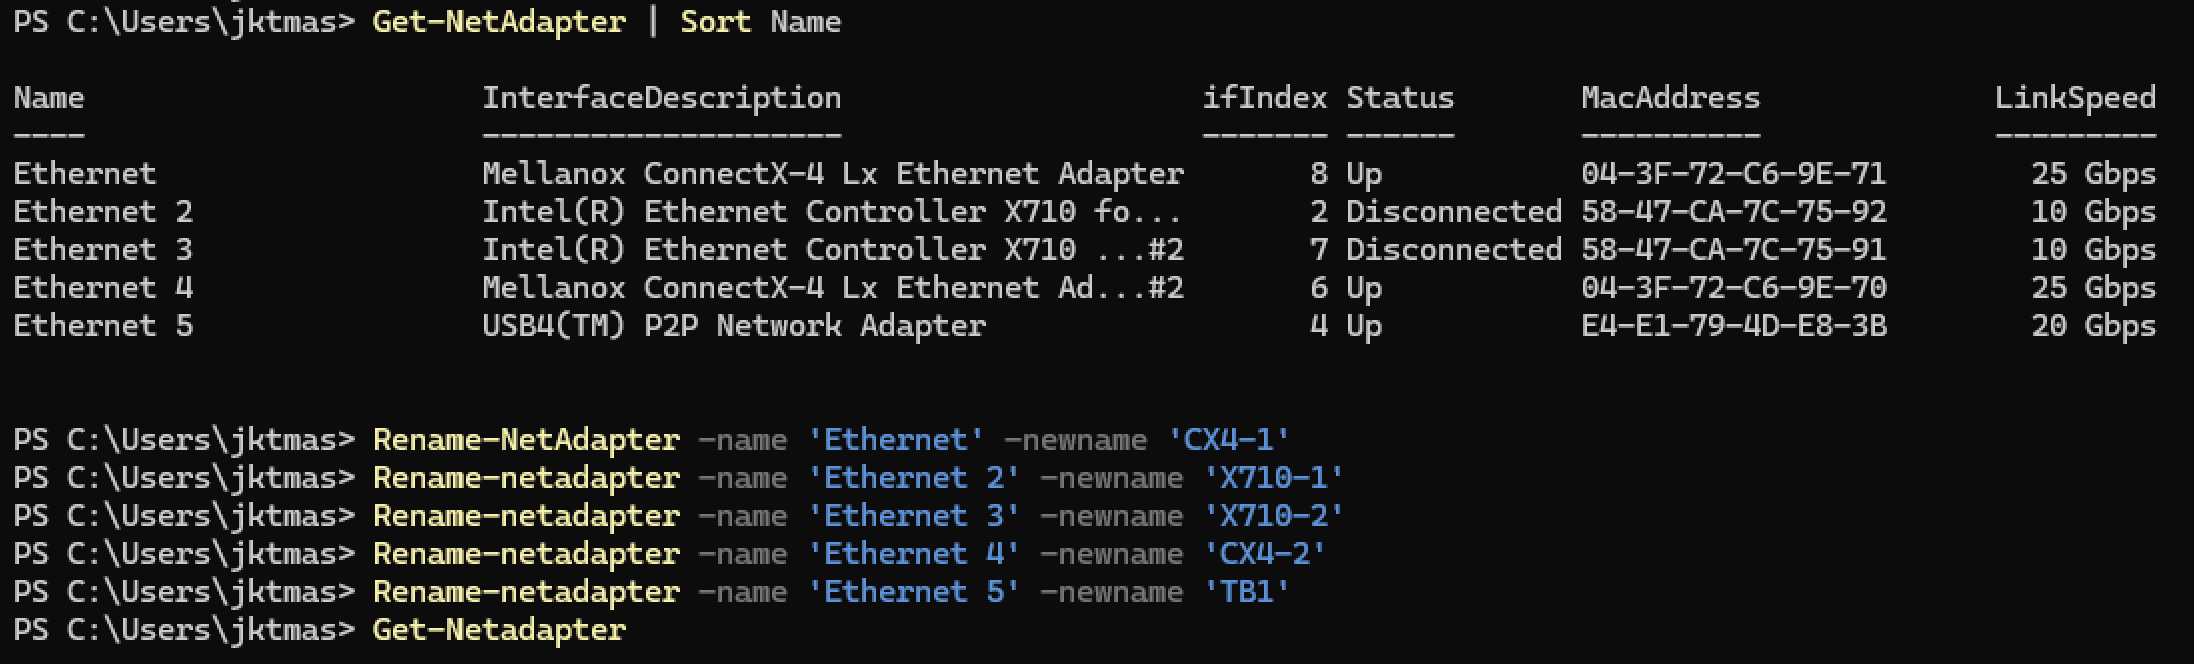
Task: Click the Get-NetAdapter command on the first line
Action: (x=498, y=22)
